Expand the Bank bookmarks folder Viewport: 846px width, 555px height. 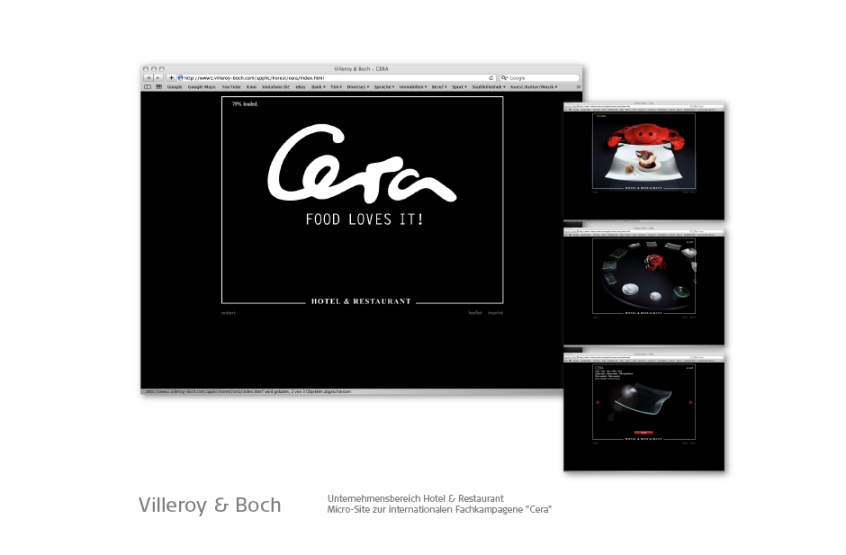pyautogui.click(x=316, y=87)
